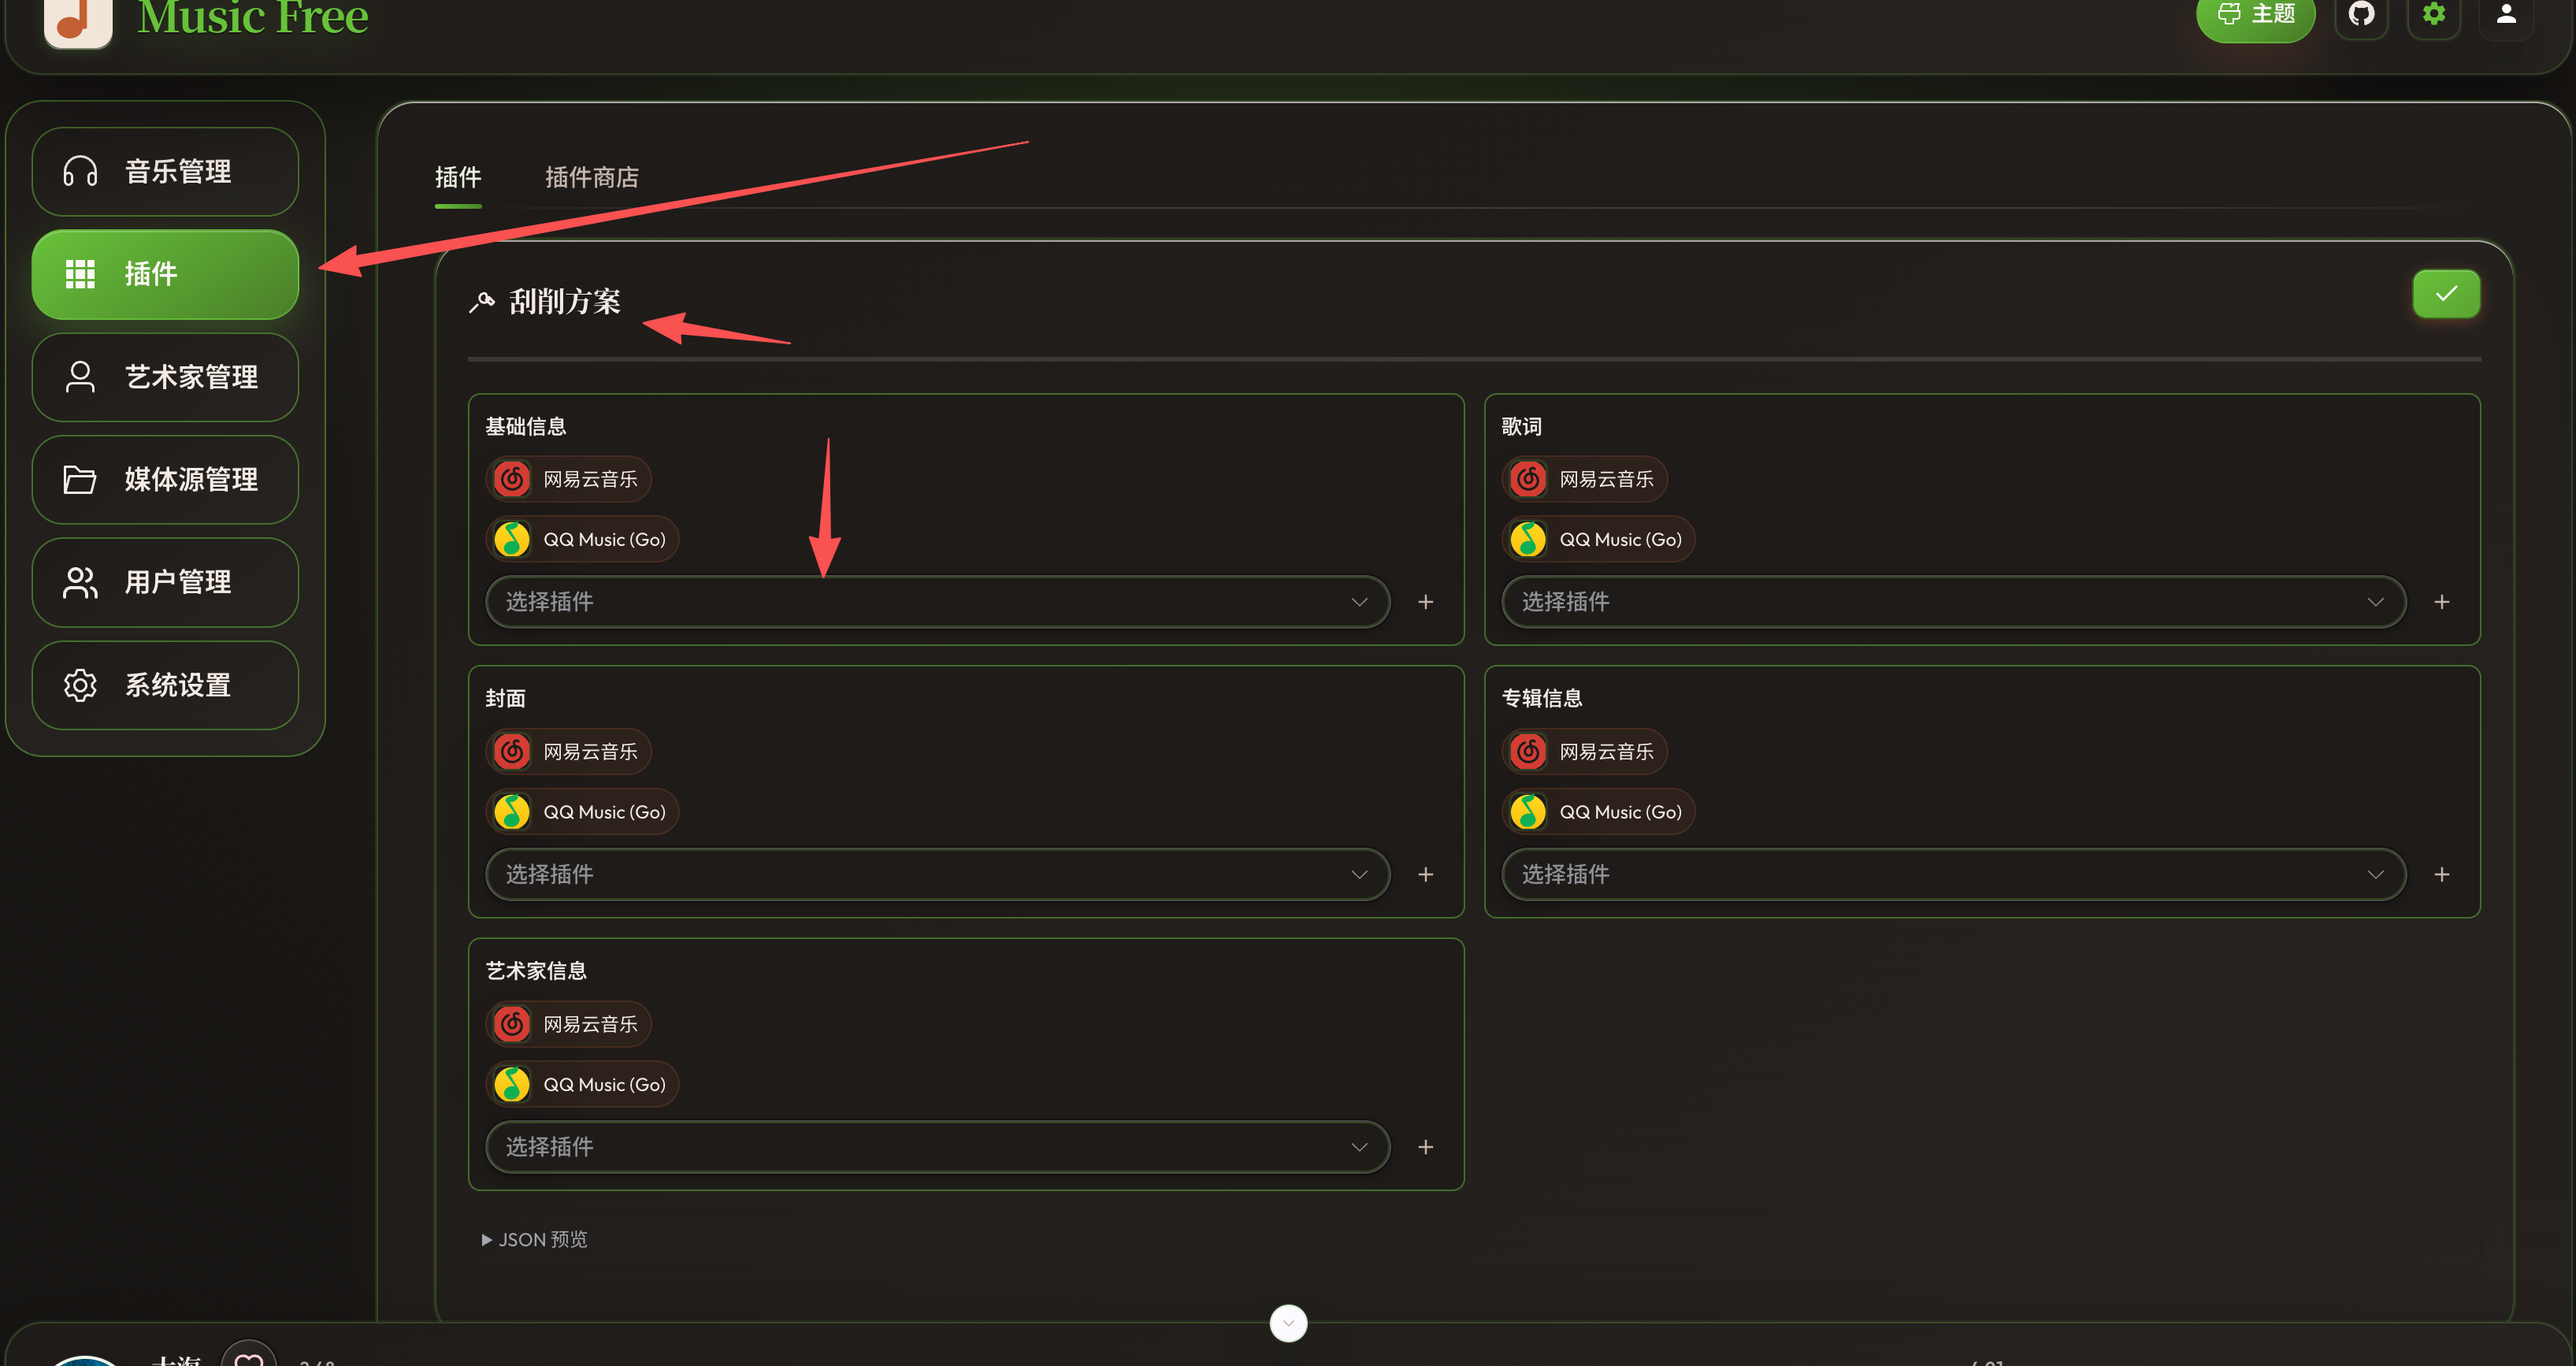2576x1366 pixels.
Task: Click the round collapse chevron above the player bar
Action: click(x=1288, y=1323)
